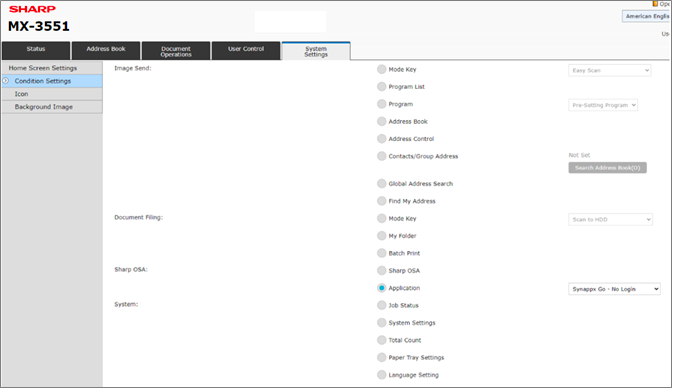Select Sharp OSA radio button
This screenshot has height=389, width=673.
pos(382,270)
